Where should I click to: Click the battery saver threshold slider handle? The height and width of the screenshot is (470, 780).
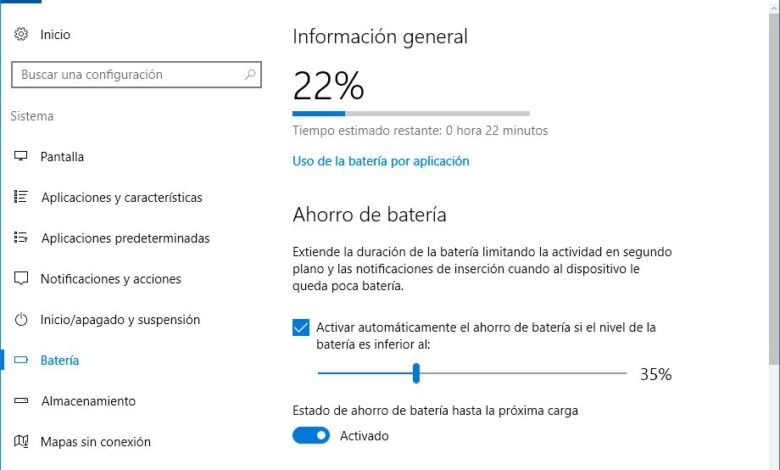point(416,374)
